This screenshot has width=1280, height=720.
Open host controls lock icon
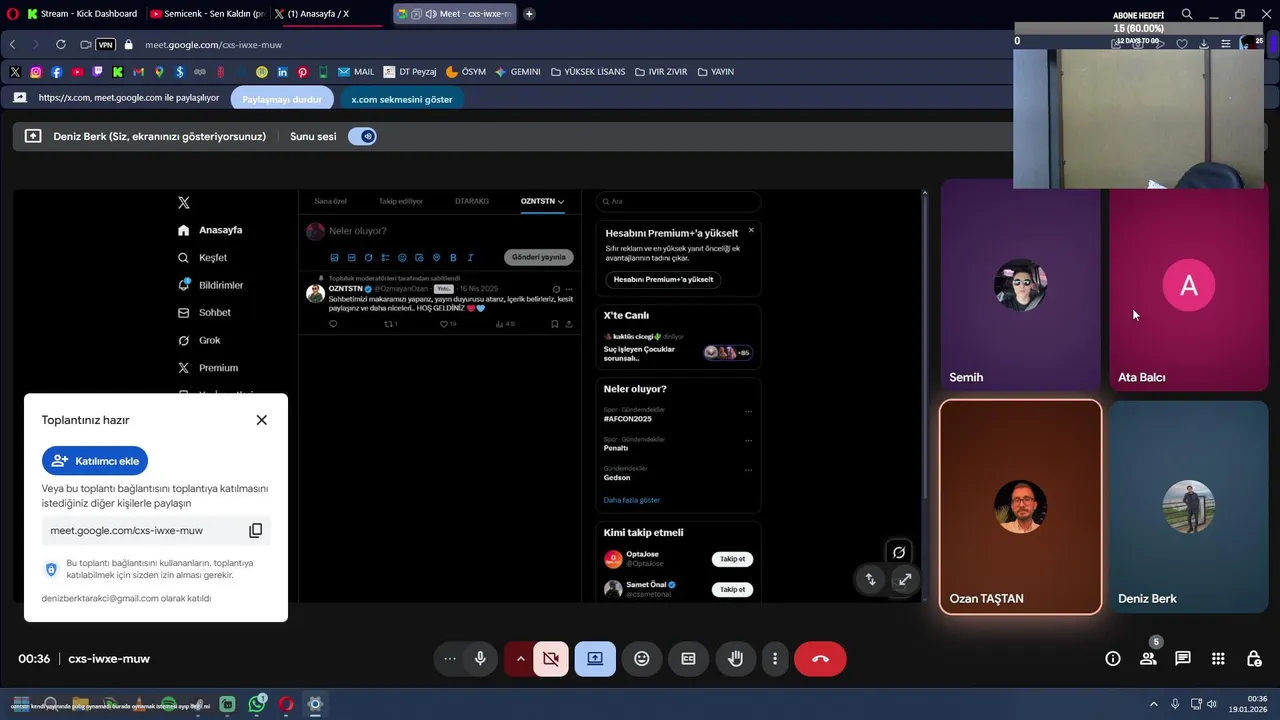pyautogui.click(x=1253, y=659)
